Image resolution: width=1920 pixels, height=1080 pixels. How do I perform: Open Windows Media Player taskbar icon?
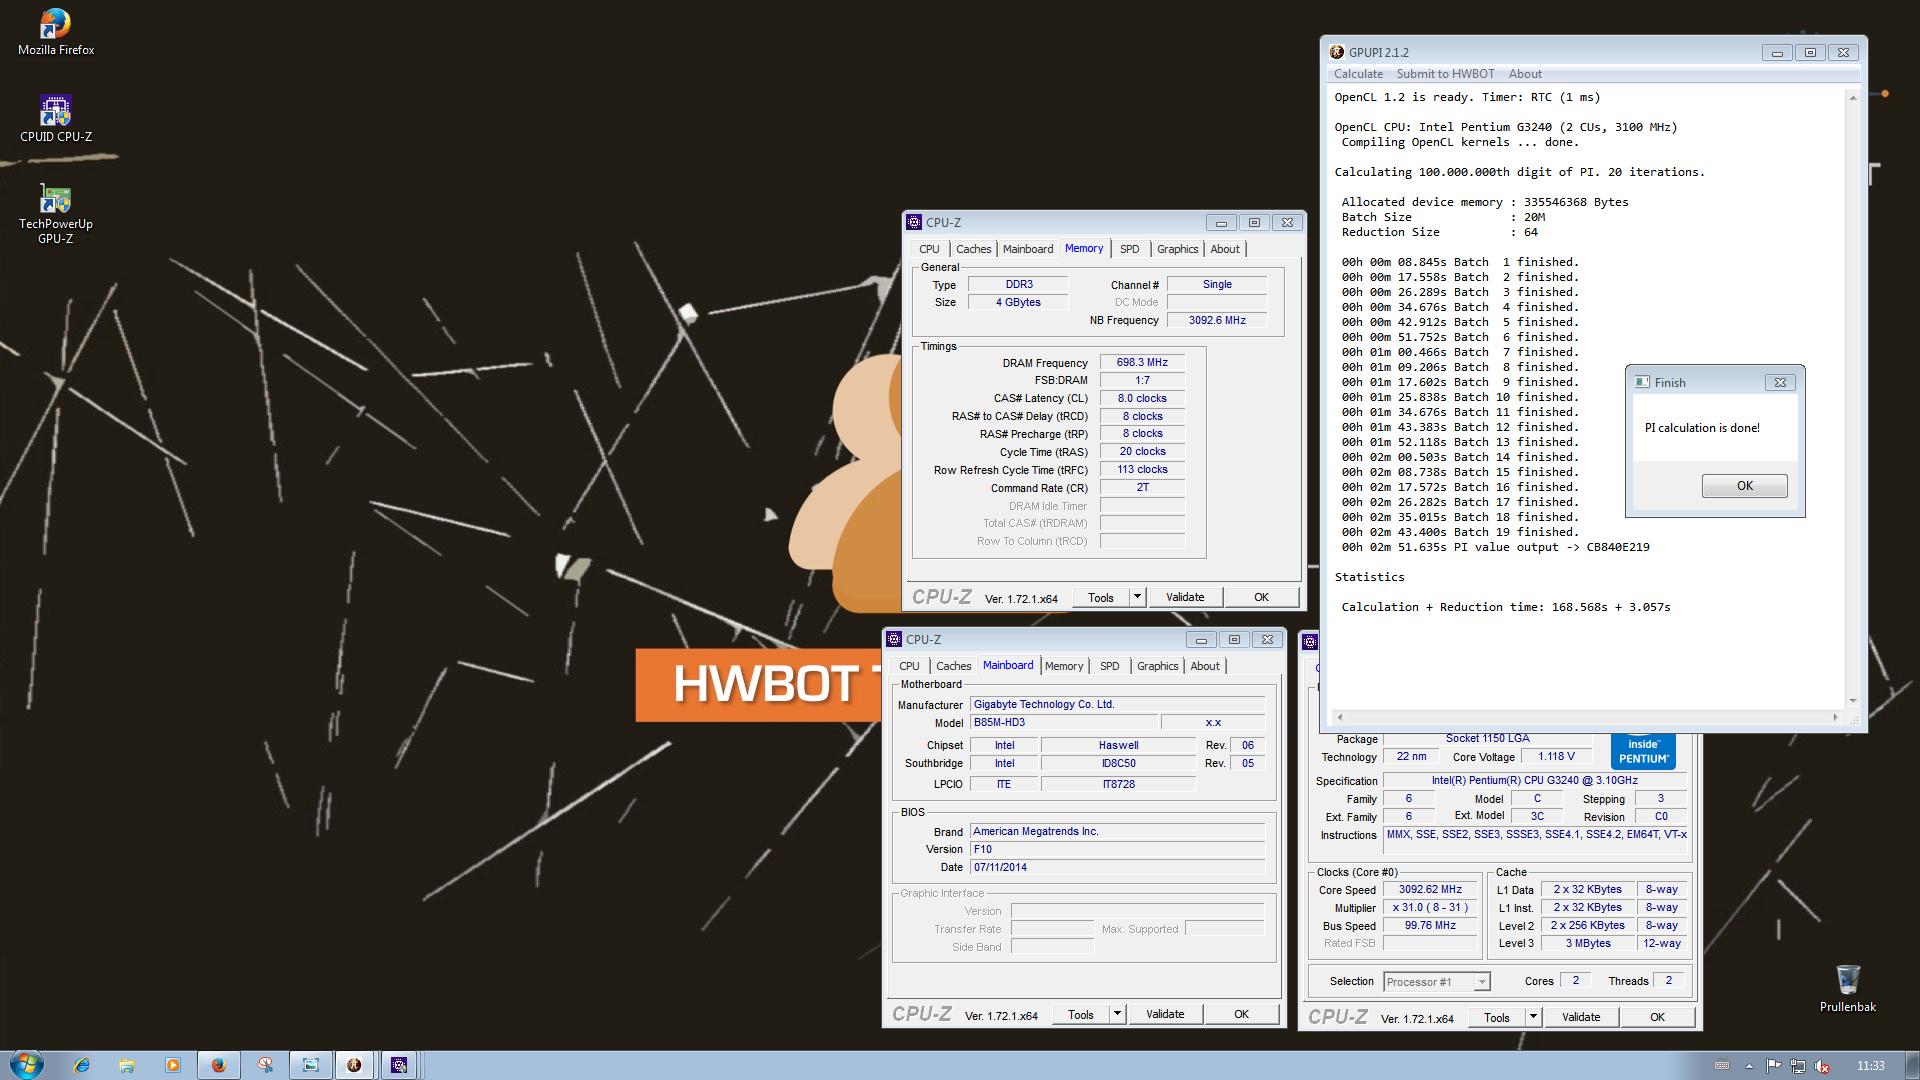point(172,1065)
